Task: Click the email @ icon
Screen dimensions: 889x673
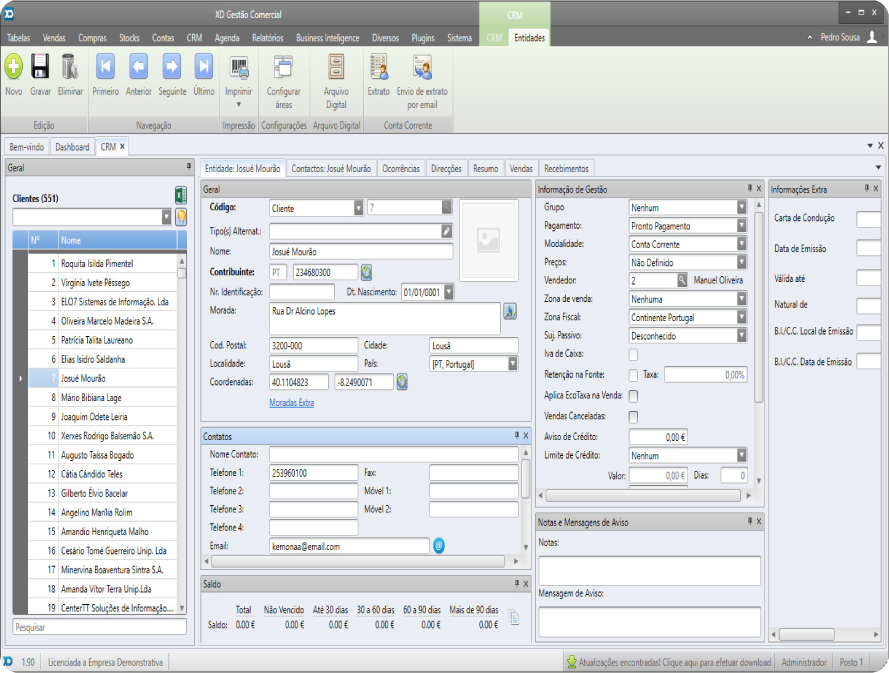Action: click(x=438, y=546)
